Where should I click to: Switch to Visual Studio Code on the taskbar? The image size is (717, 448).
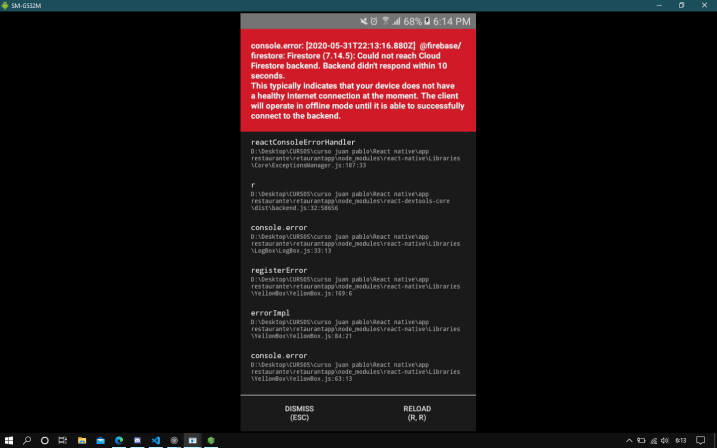(x=155, y=440)
